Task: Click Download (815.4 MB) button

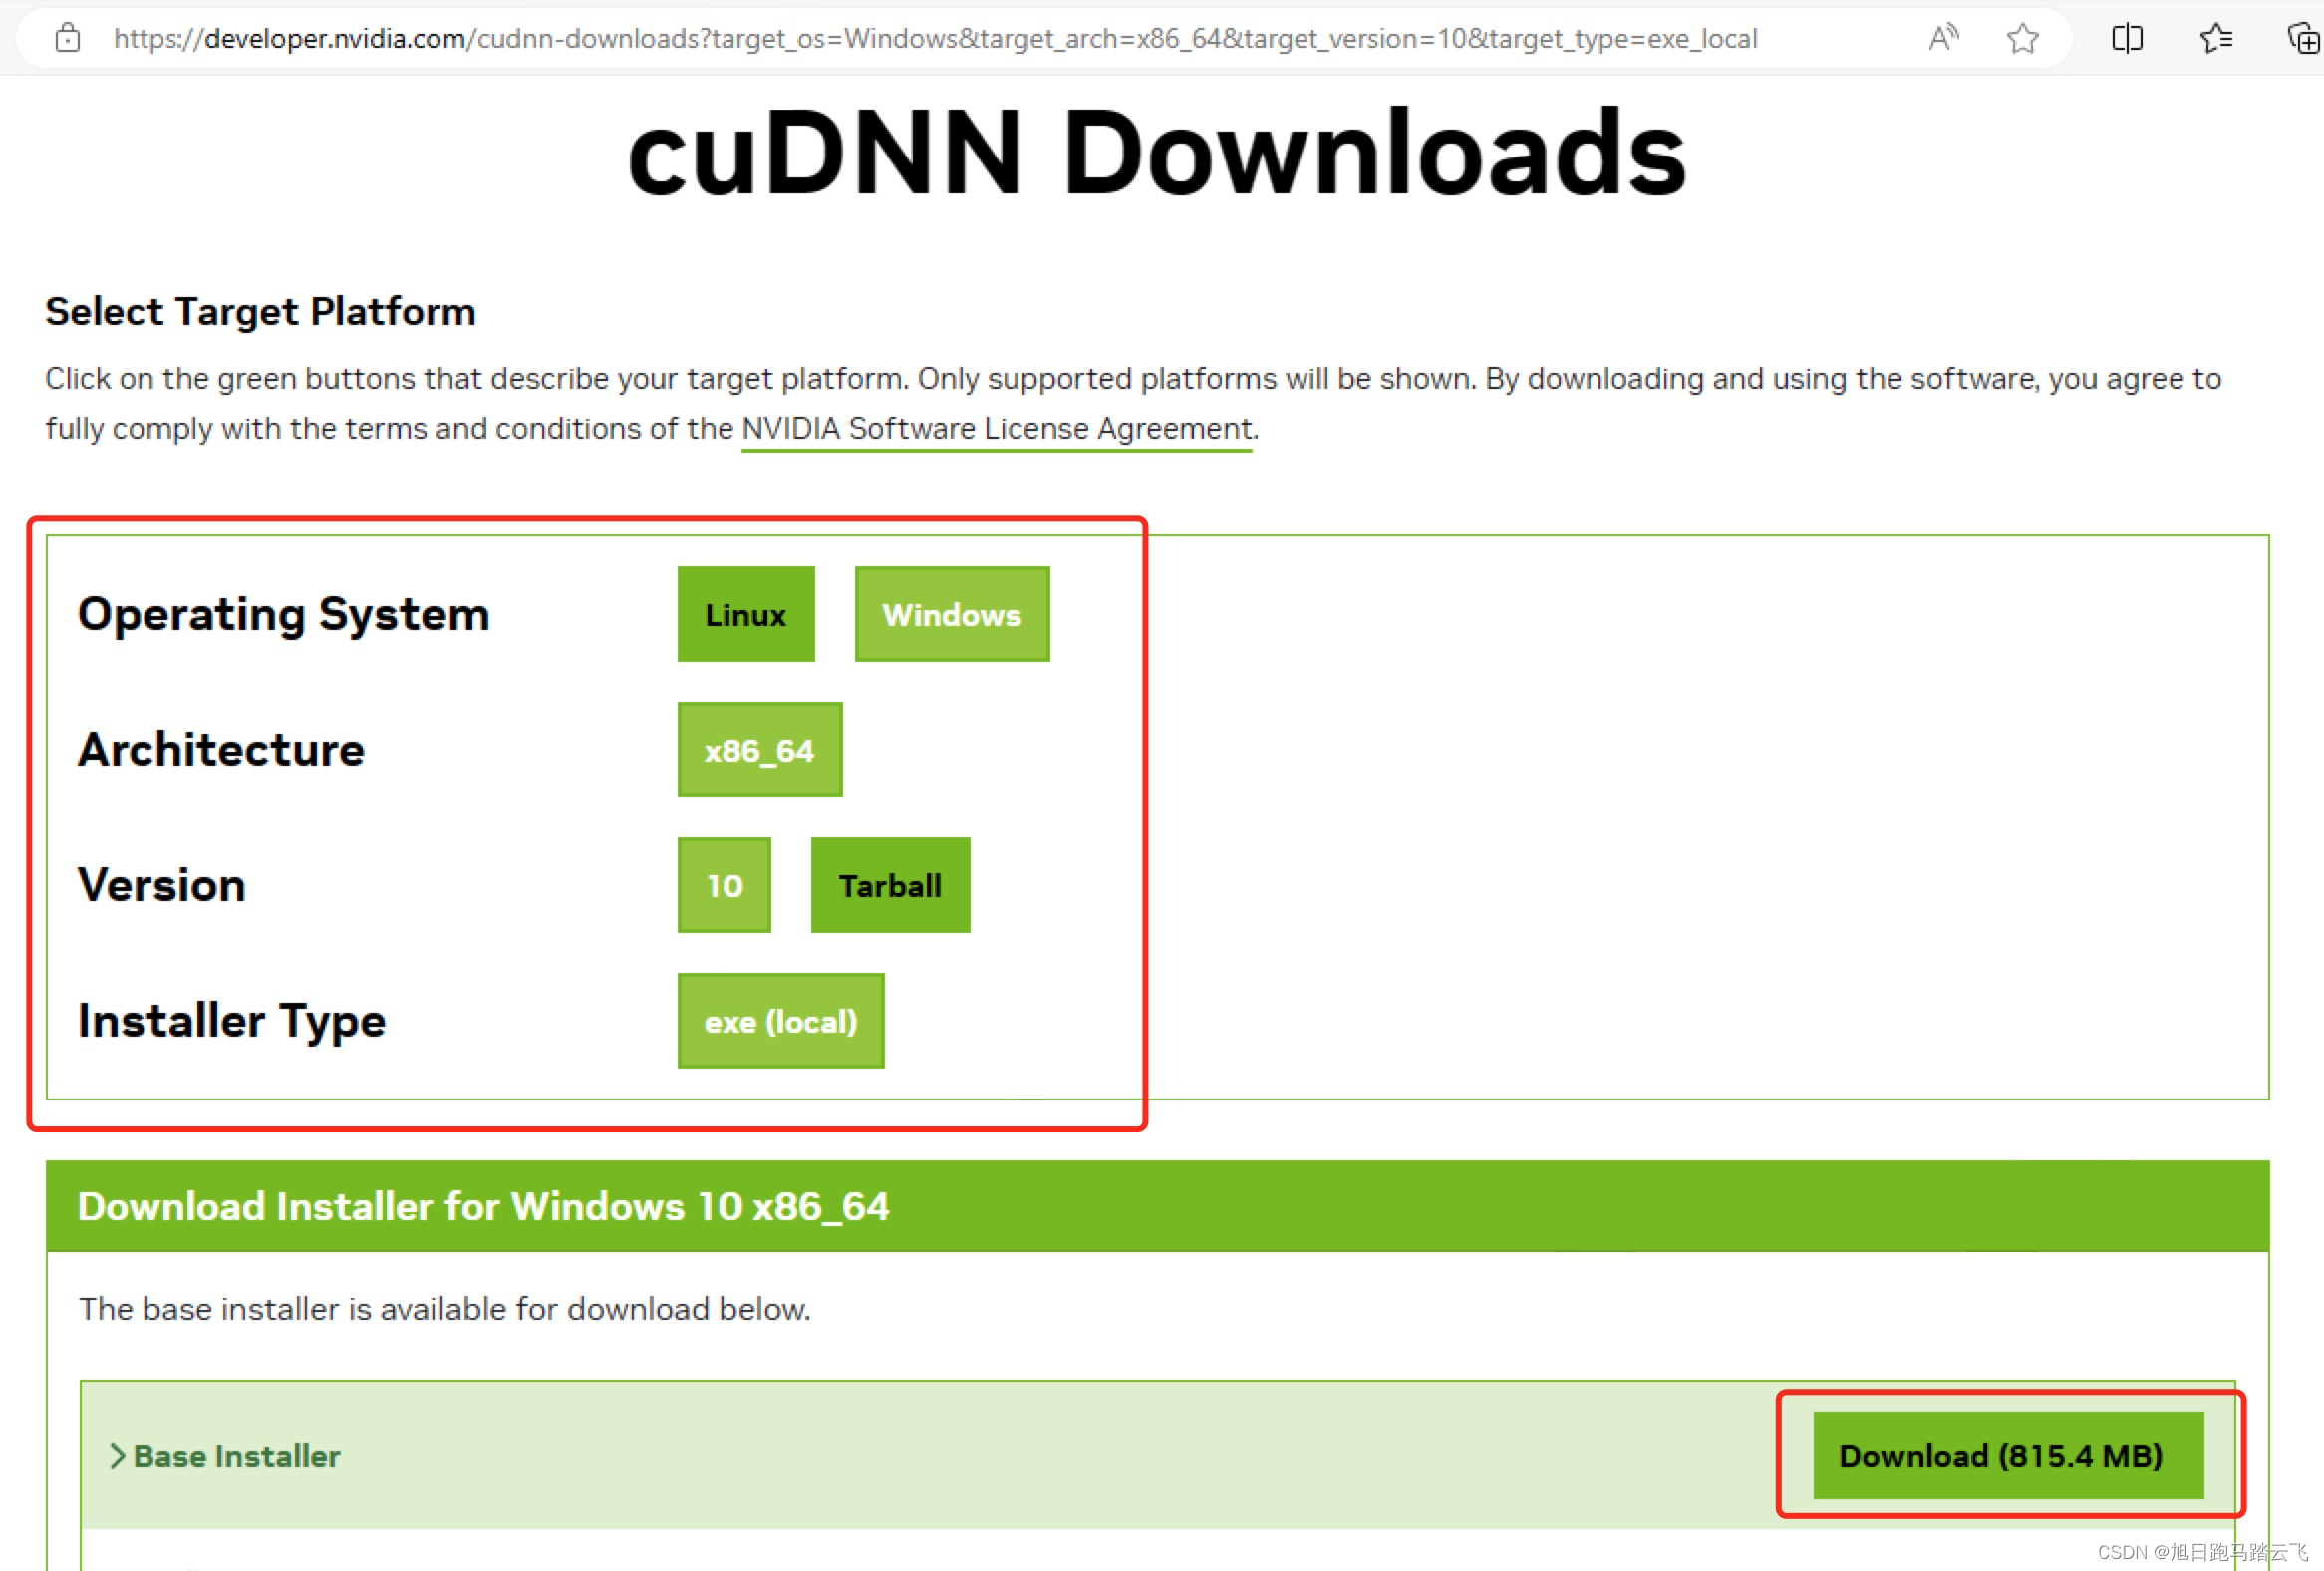Action: pyautogui.click(x=2007, y=1456)
